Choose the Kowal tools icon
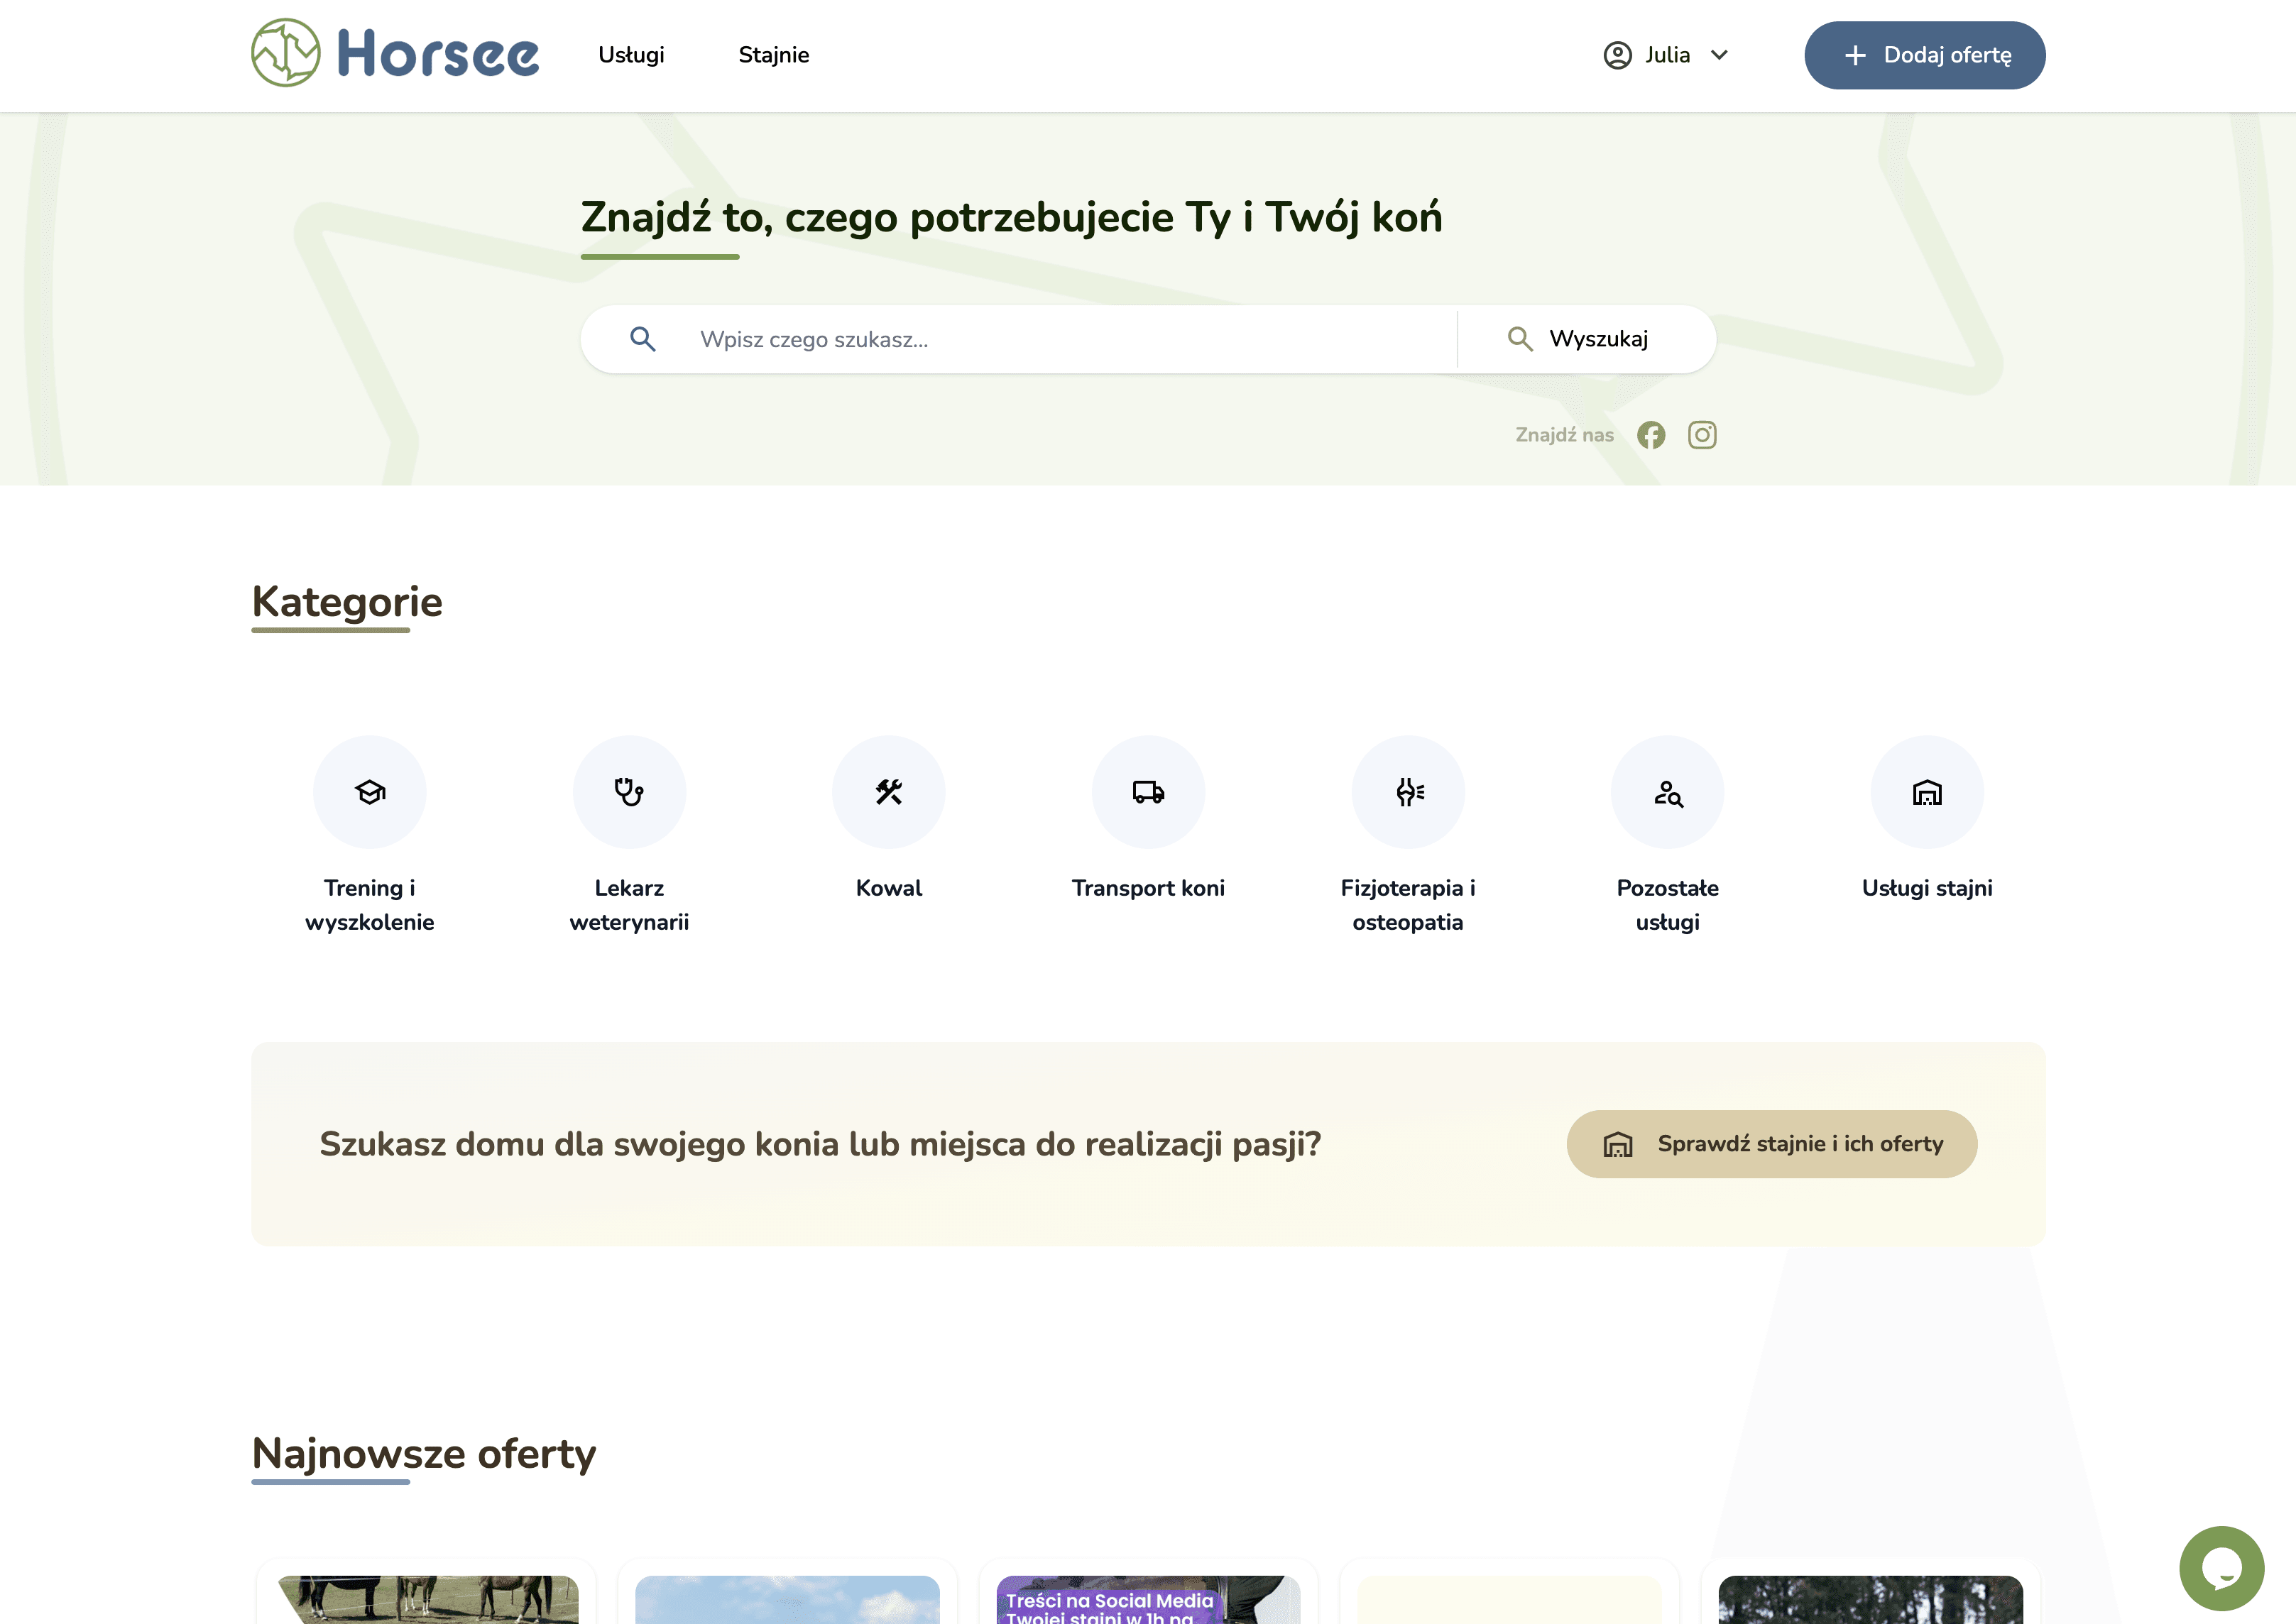The image size is (2296, 1624). click(x=889, y=792)
